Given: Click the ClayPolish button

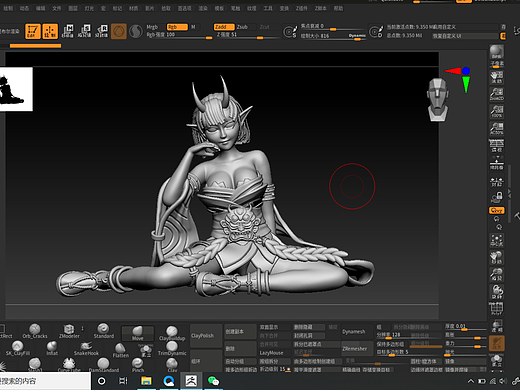Looking at the screenshot, I should click(206, 336).
